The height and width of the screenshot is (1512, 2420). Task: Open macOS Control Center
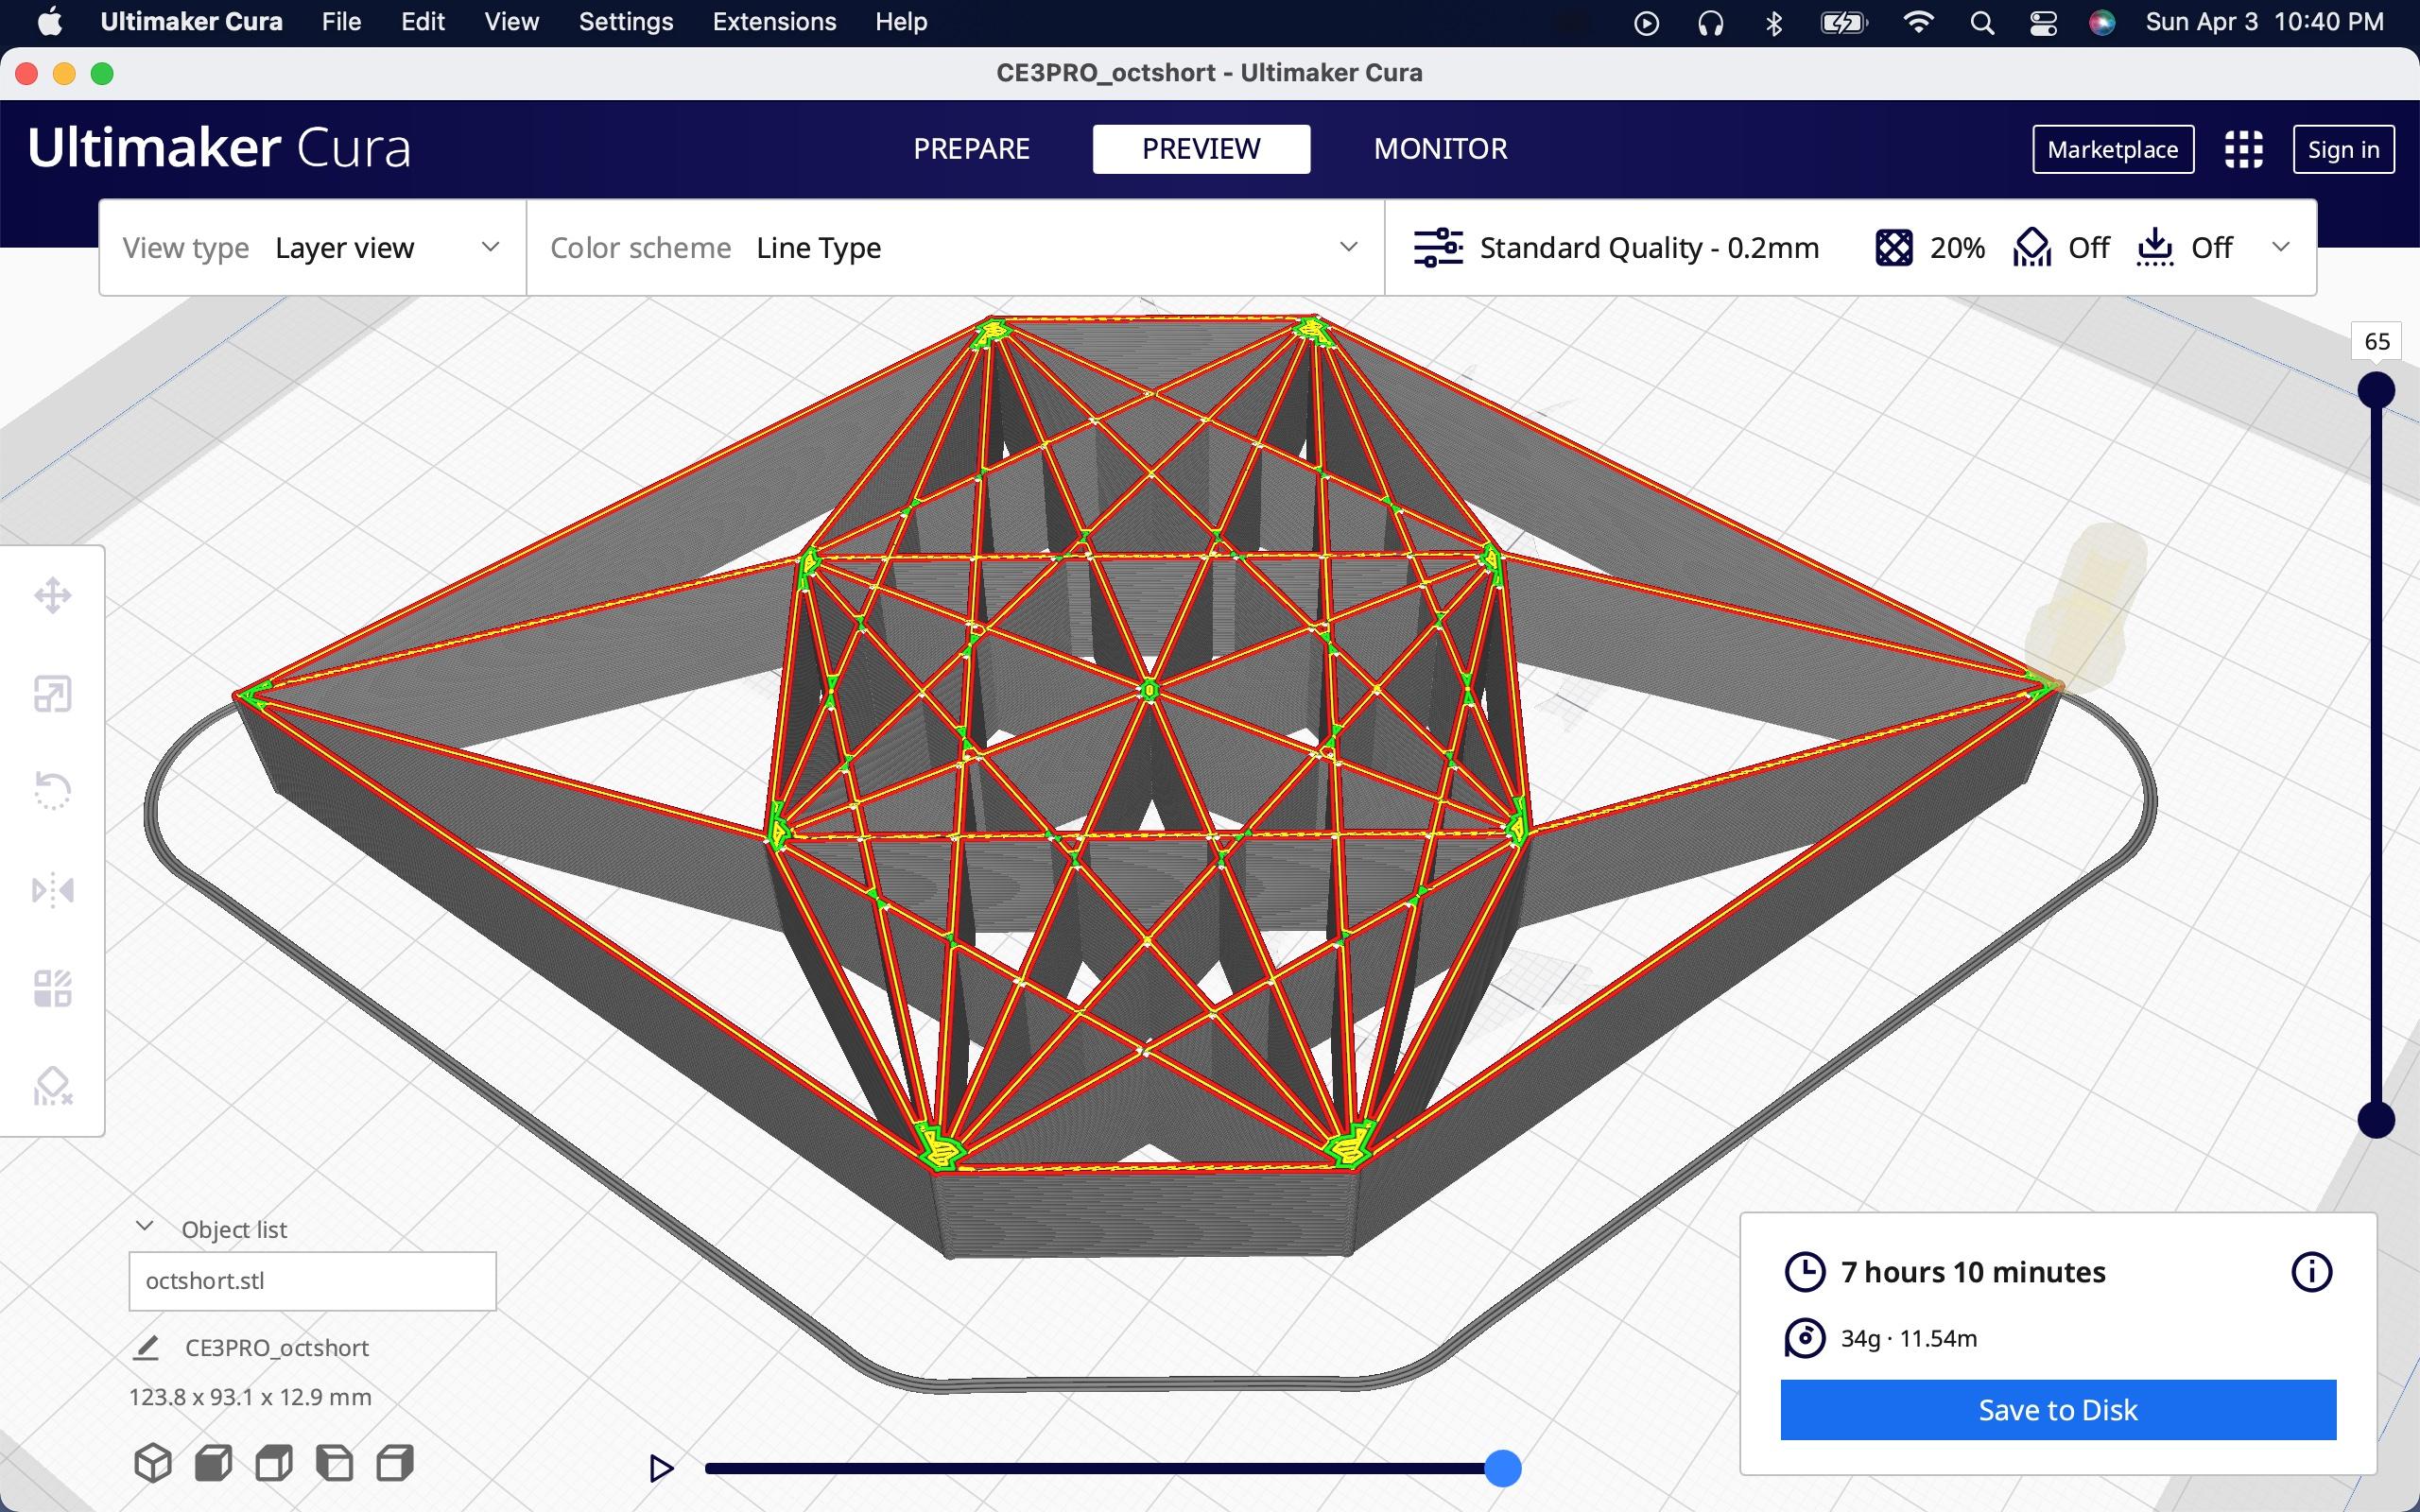click(x=2043, y=22)
